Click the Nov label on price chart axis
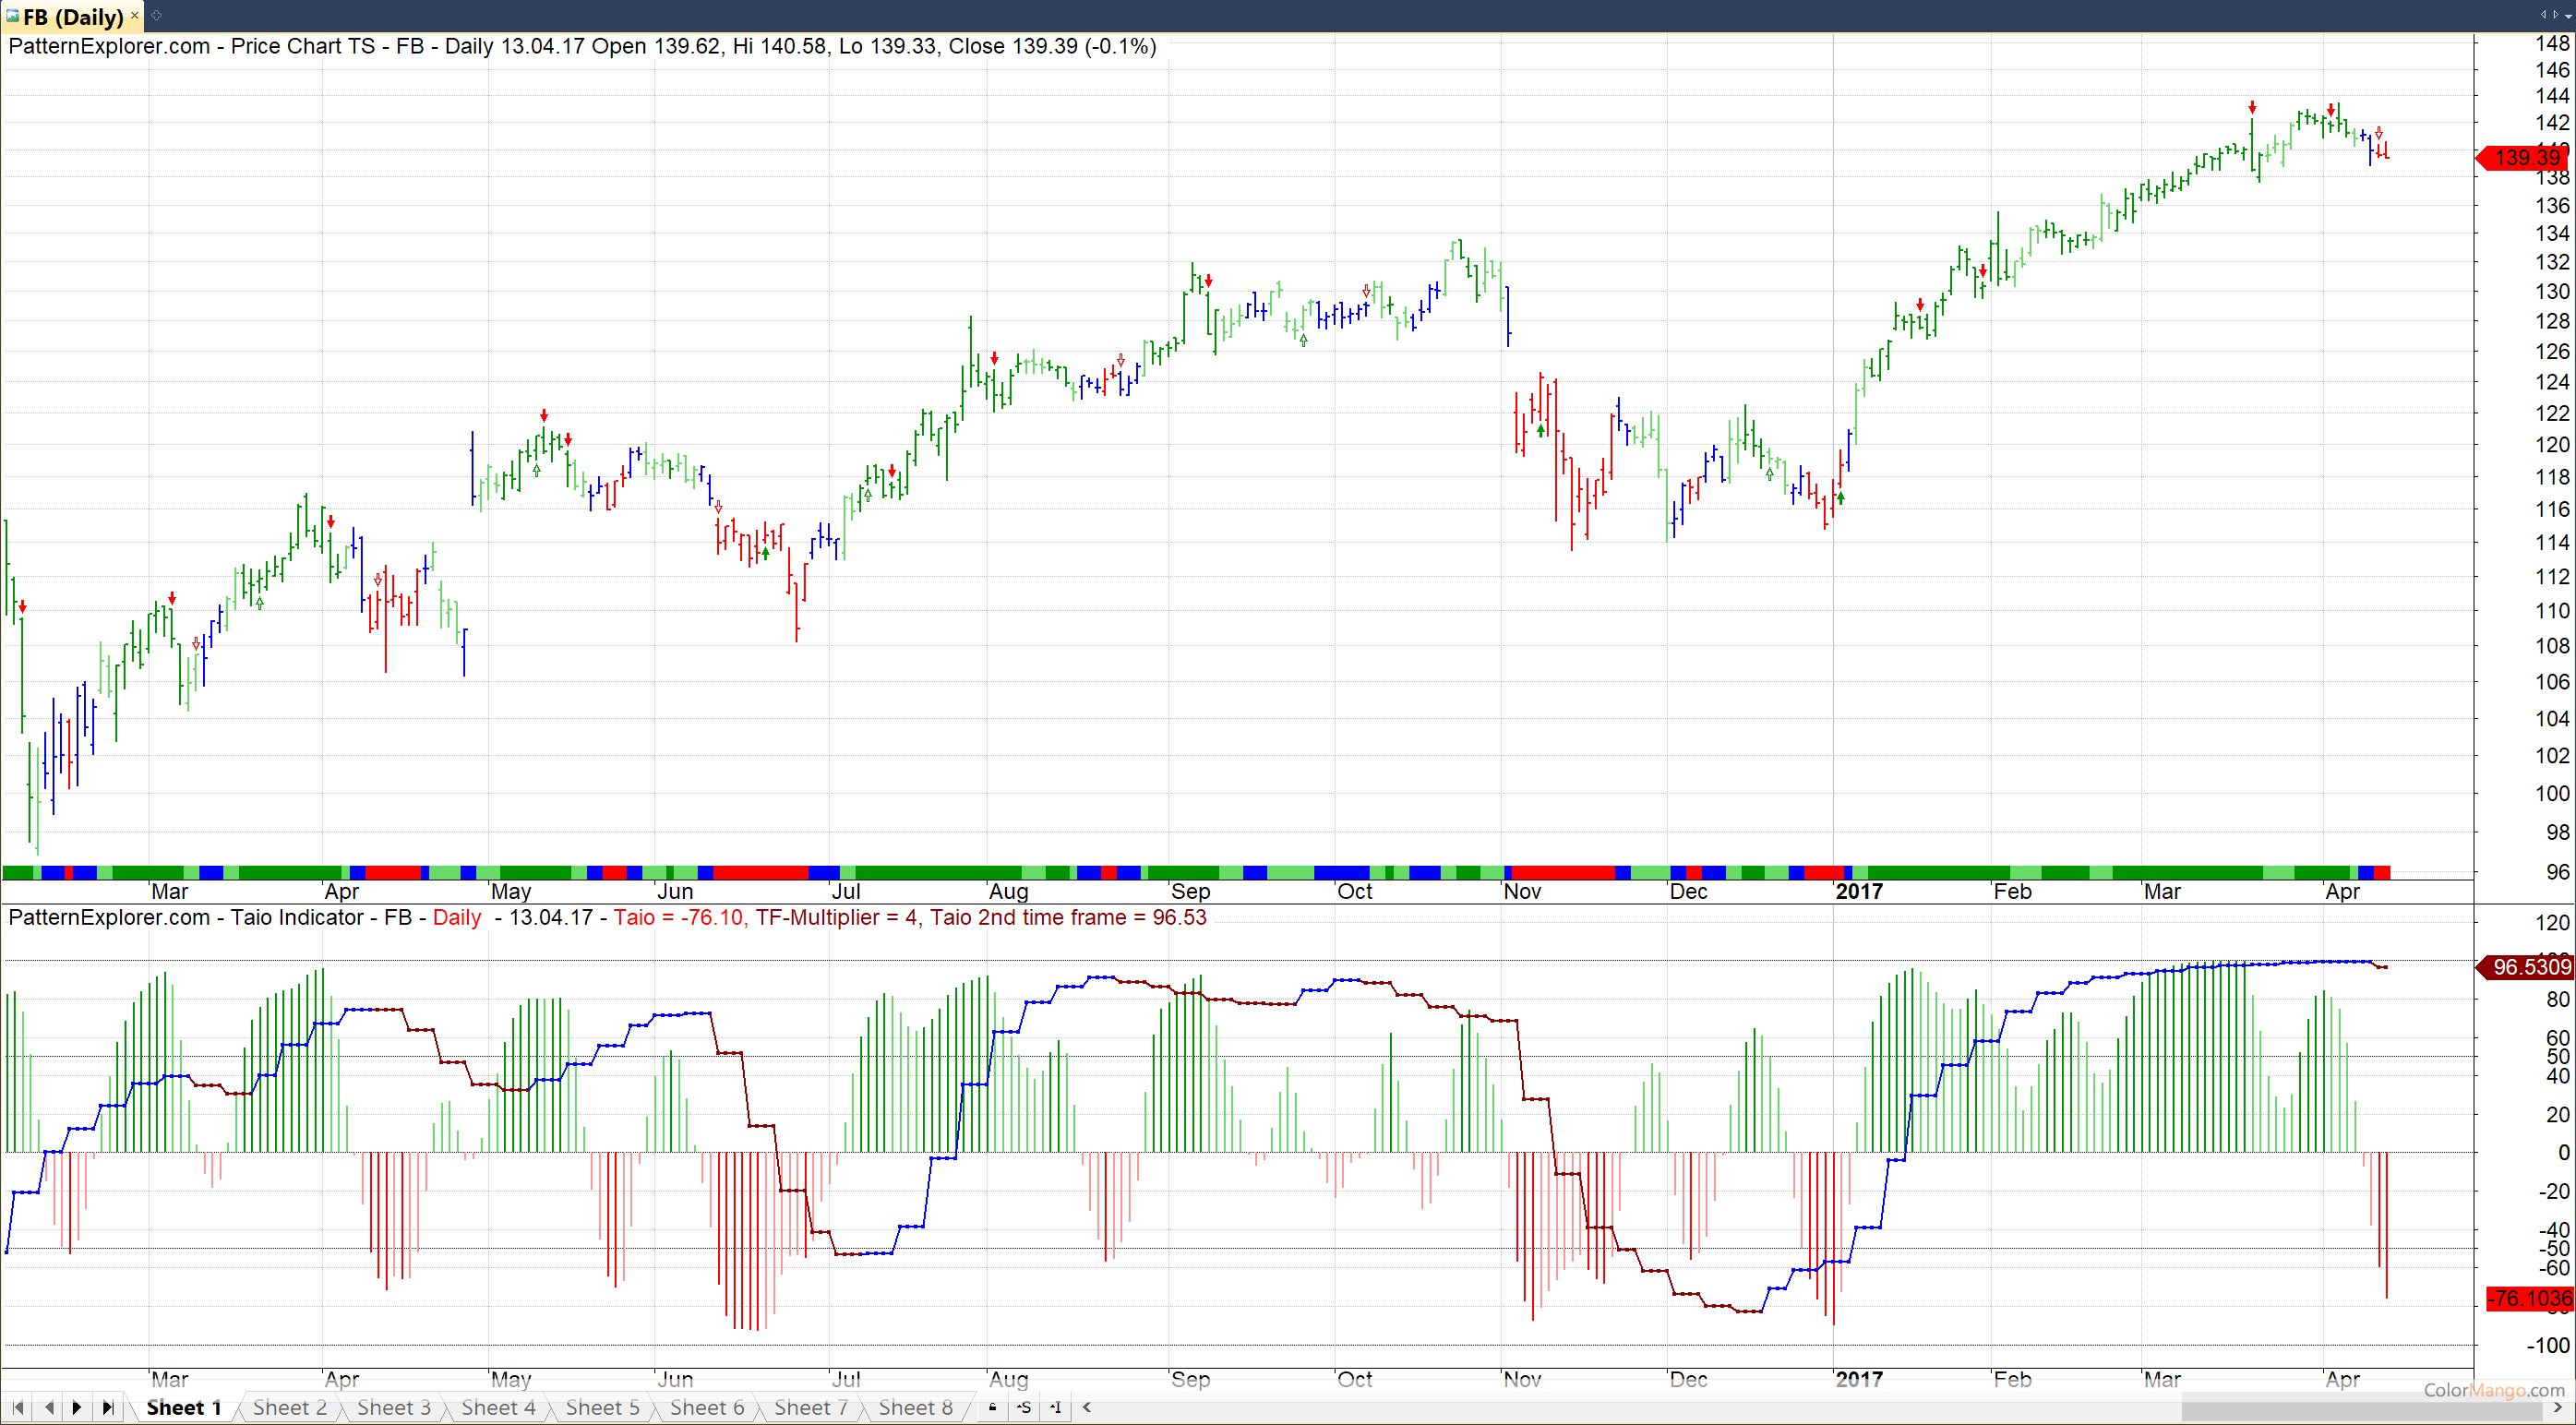The image size is (2576, 1425). click(x=1522, y=891)
